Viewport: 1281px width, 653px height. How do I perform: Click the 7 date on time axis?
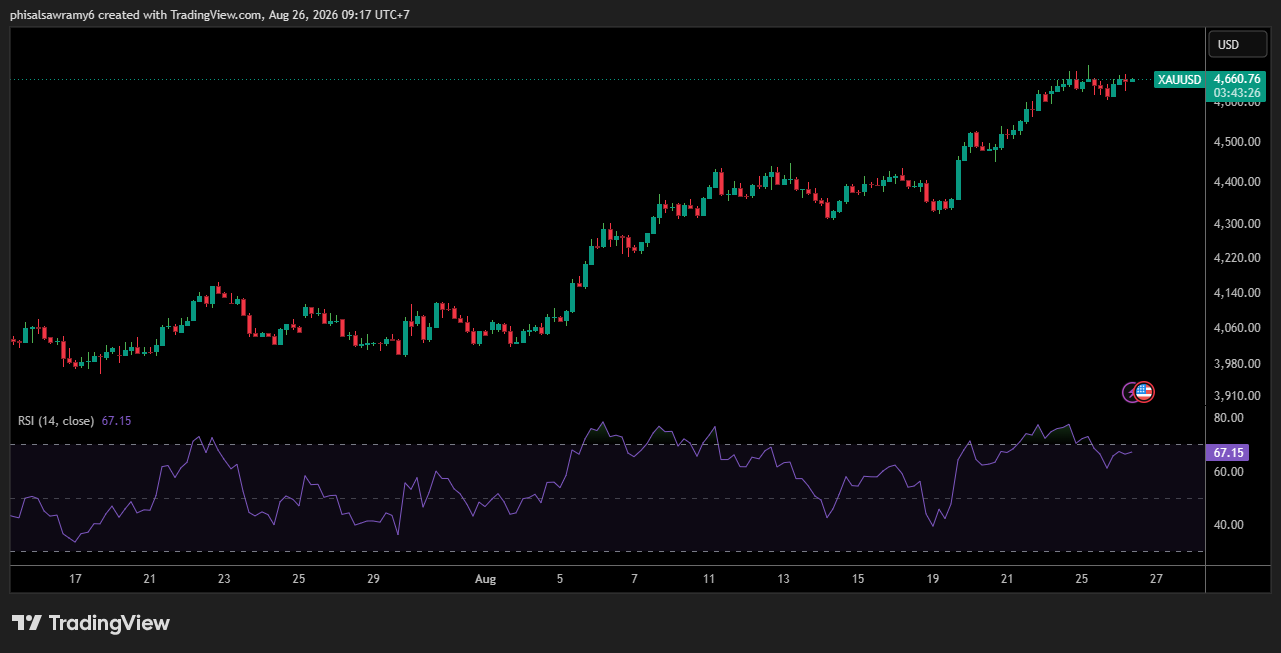tap(635, 579)
